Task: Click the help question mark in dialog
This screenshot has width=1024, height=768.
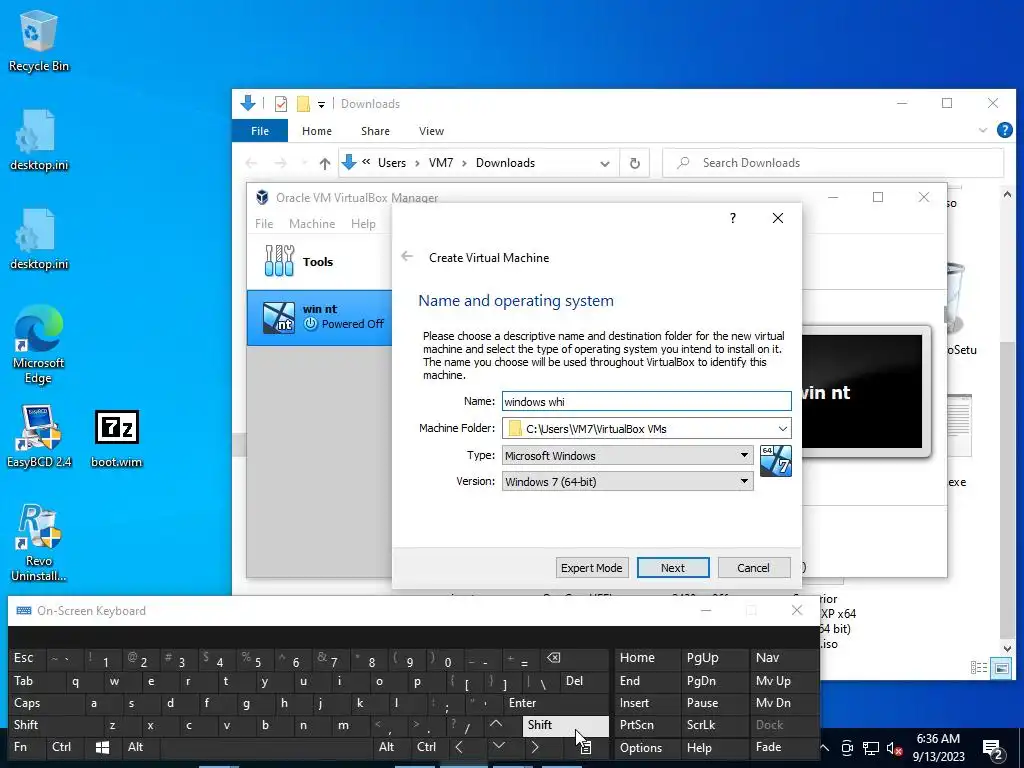Action: click(x=733, y=218)
